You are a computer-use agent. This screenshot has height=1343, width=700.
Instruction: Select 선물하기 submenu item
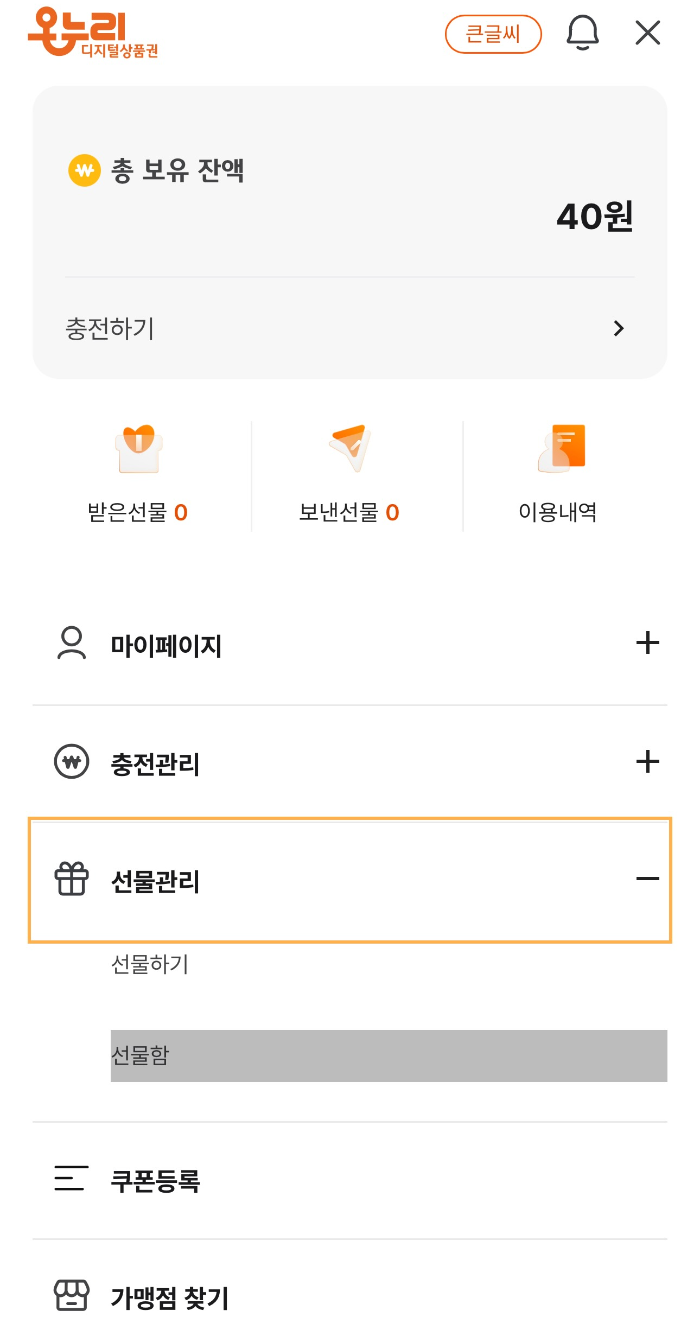150,965
